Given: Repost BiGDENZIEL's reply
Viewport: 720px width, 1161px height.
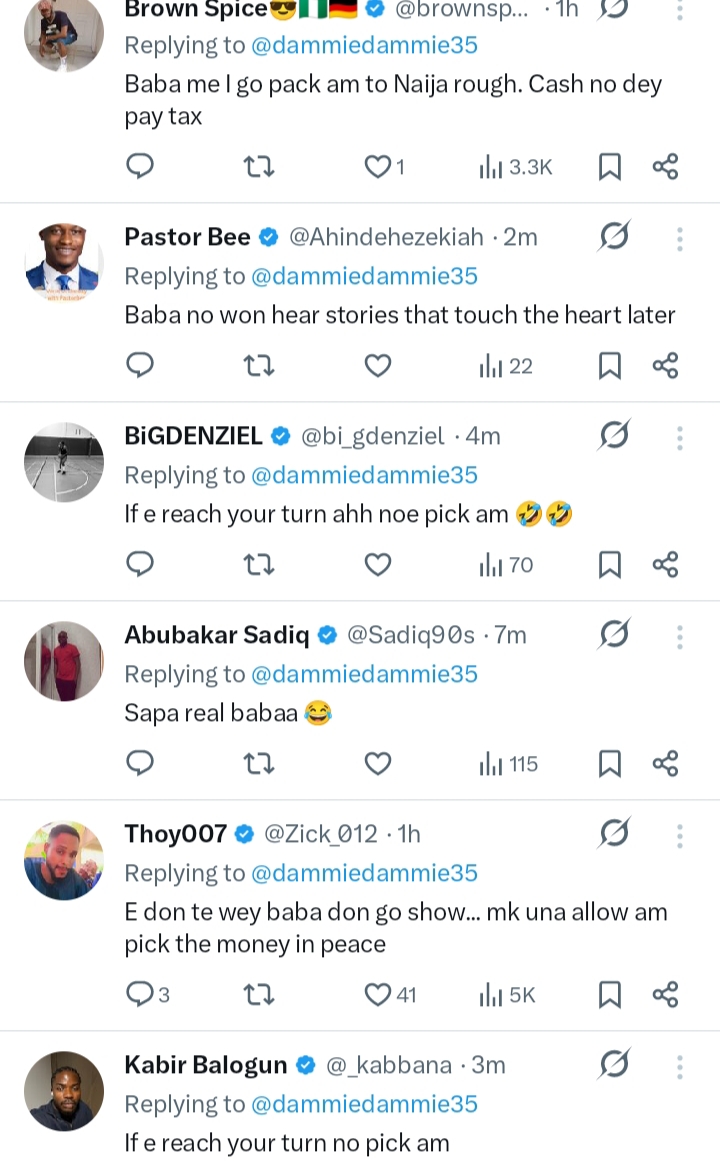Looking at the screenshot, I should (259, 565).
